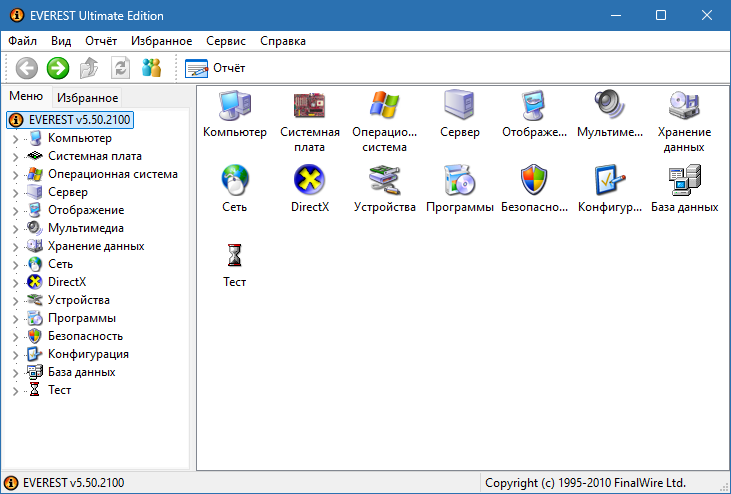Expand the Сеть tree node
731x494 pixels.
[x=15, y=265]
